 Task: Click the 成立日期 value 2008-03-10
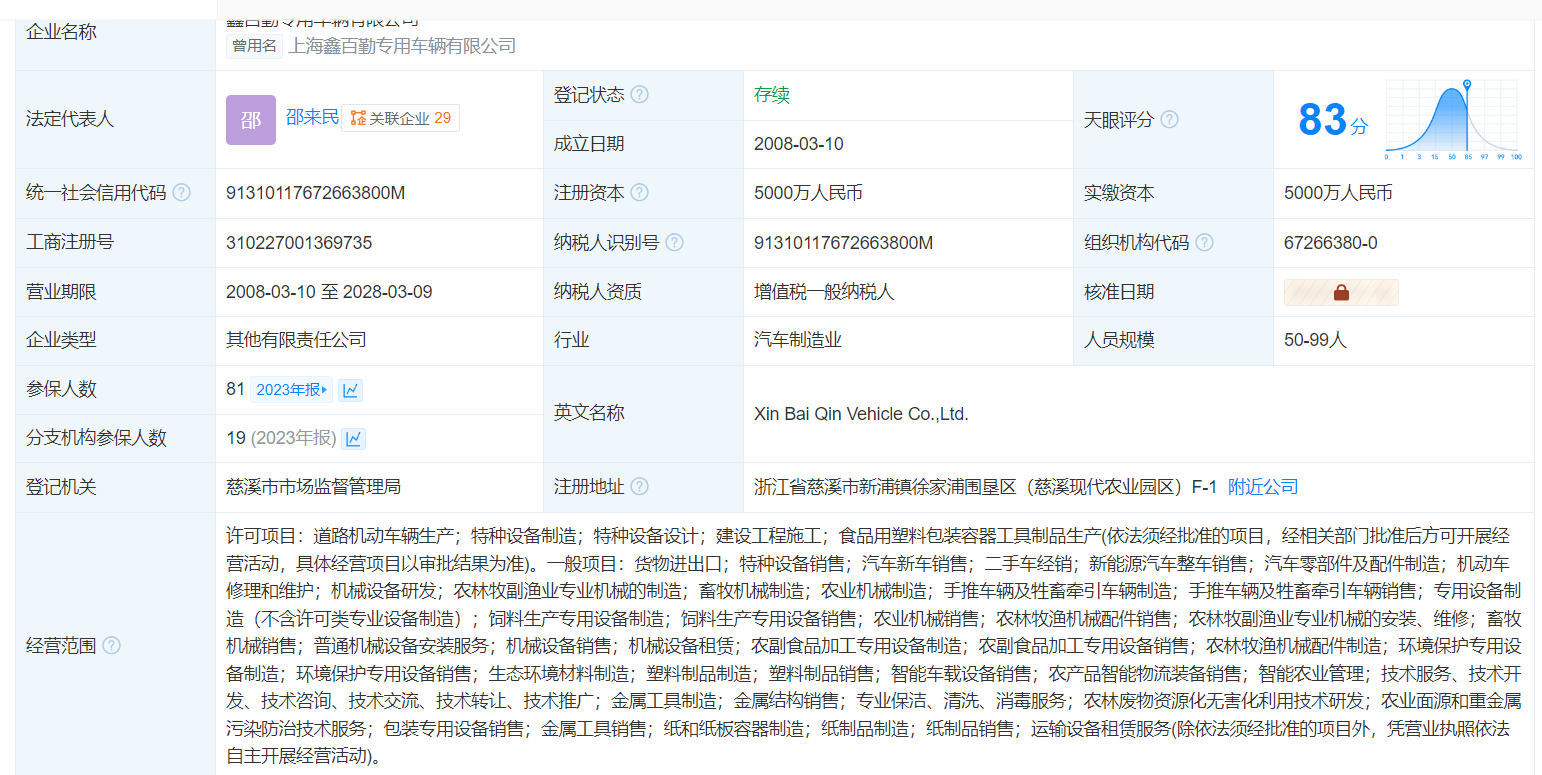(x=799, y=144)
